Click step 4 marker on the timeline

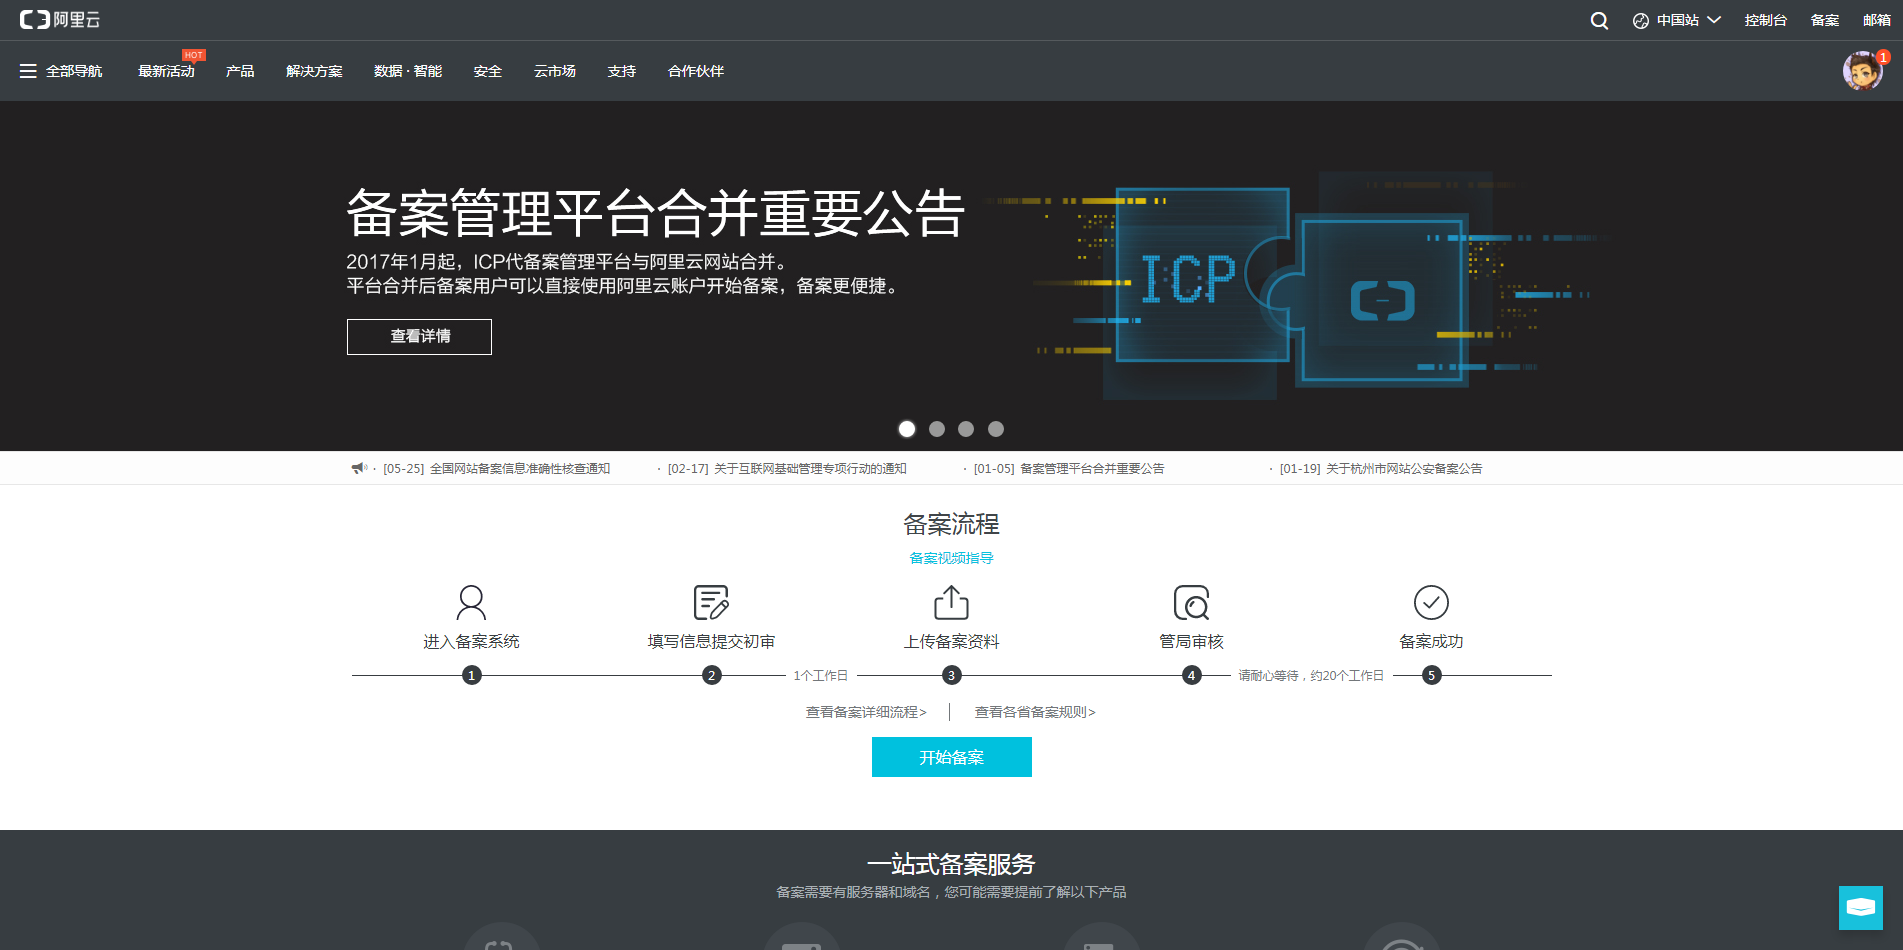1192,675
